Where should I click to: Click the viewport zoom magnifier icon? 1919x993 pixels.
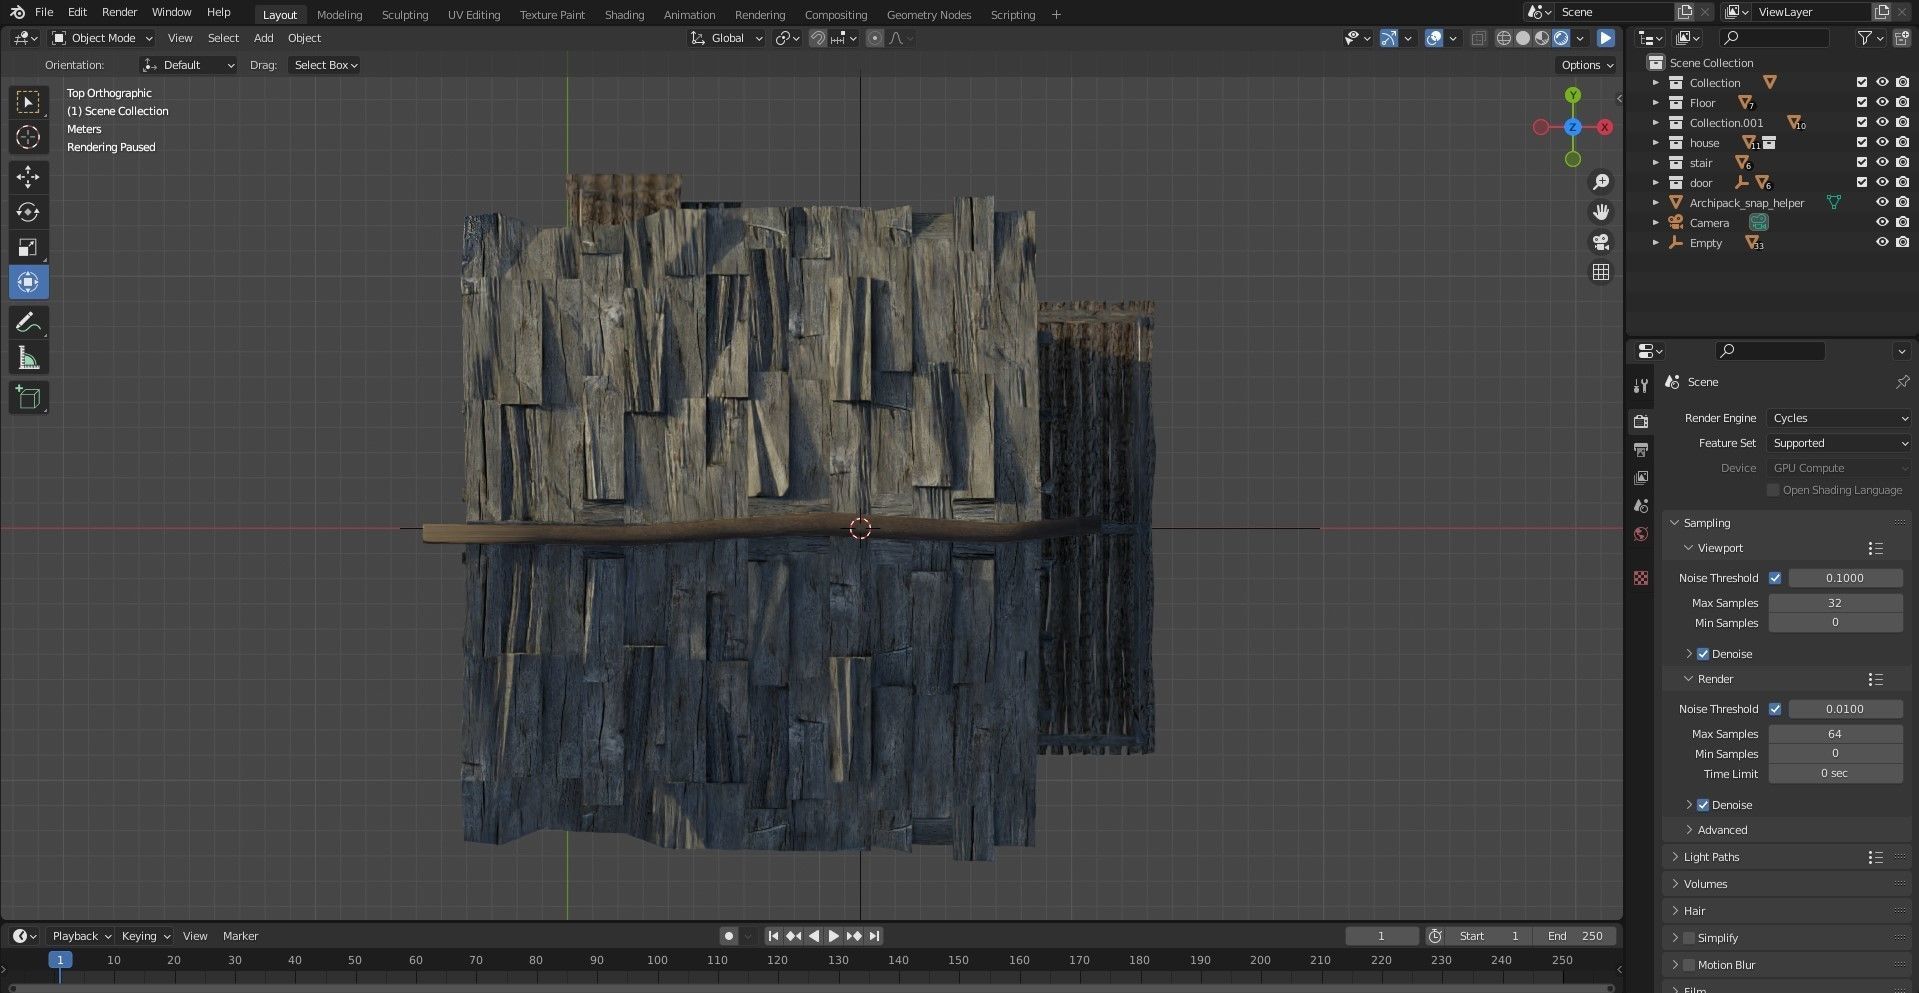tap(1601, 182)
